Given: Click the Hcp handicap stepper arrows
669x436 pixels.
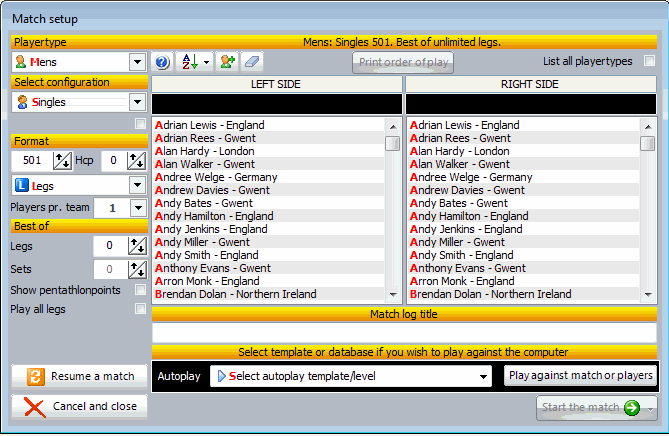Looking at the screenshot, I should (x=138, y=161).
